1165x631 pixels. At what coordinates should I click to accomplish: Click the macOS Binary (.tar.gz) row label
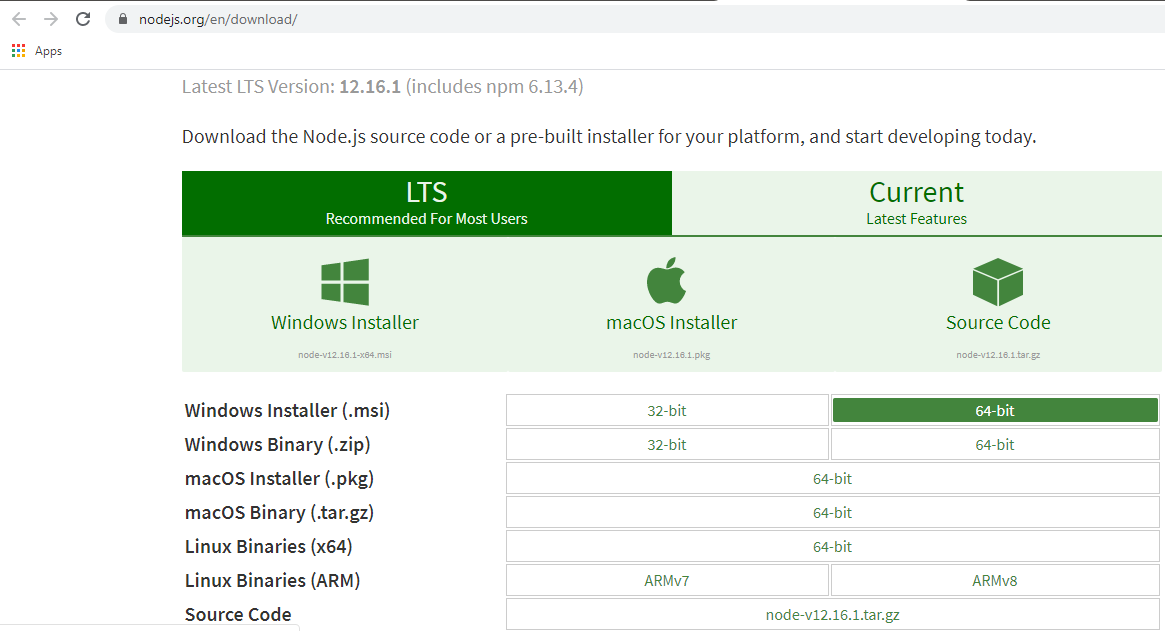click(x=279, y=513)
